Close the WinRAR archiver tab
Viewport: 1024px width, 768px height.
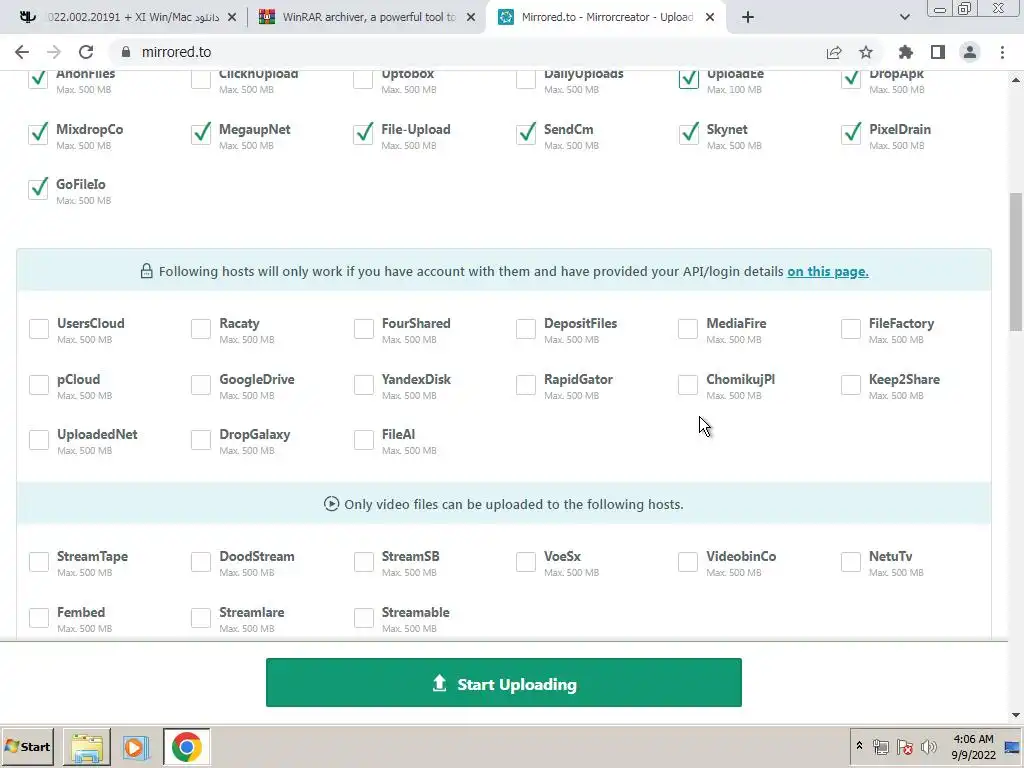[x=471, y=18]
